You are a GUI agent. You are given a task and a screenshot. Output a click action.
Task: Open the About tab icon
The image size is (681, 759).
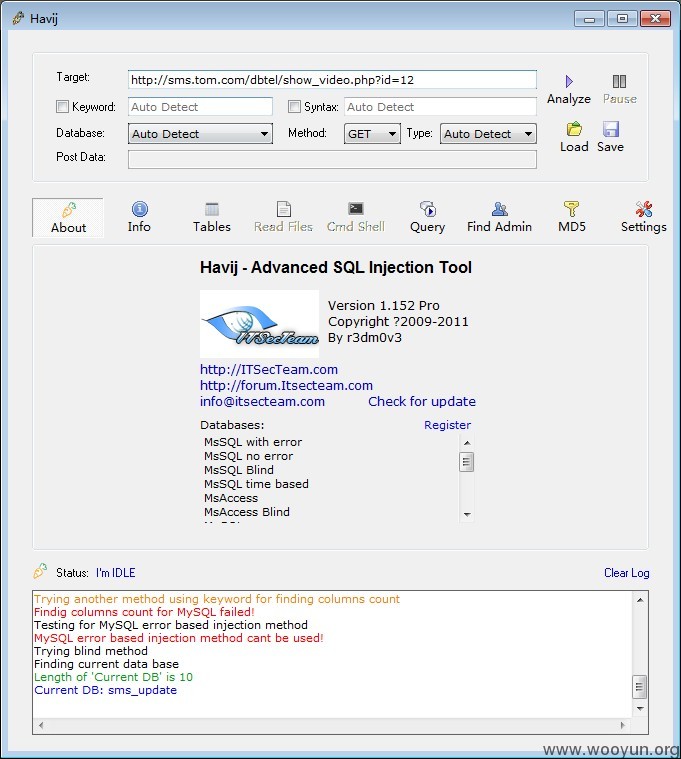[68, 210]
